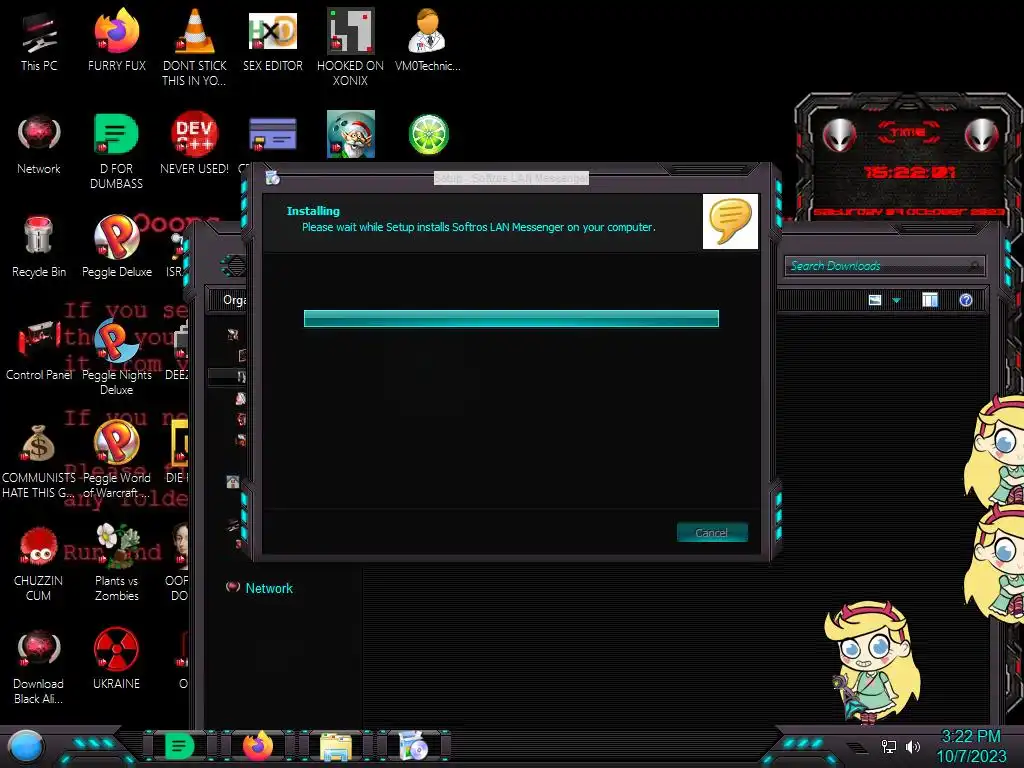Open File Explorer from the taskbar
Screen dimensions: 1024x768
336,747
